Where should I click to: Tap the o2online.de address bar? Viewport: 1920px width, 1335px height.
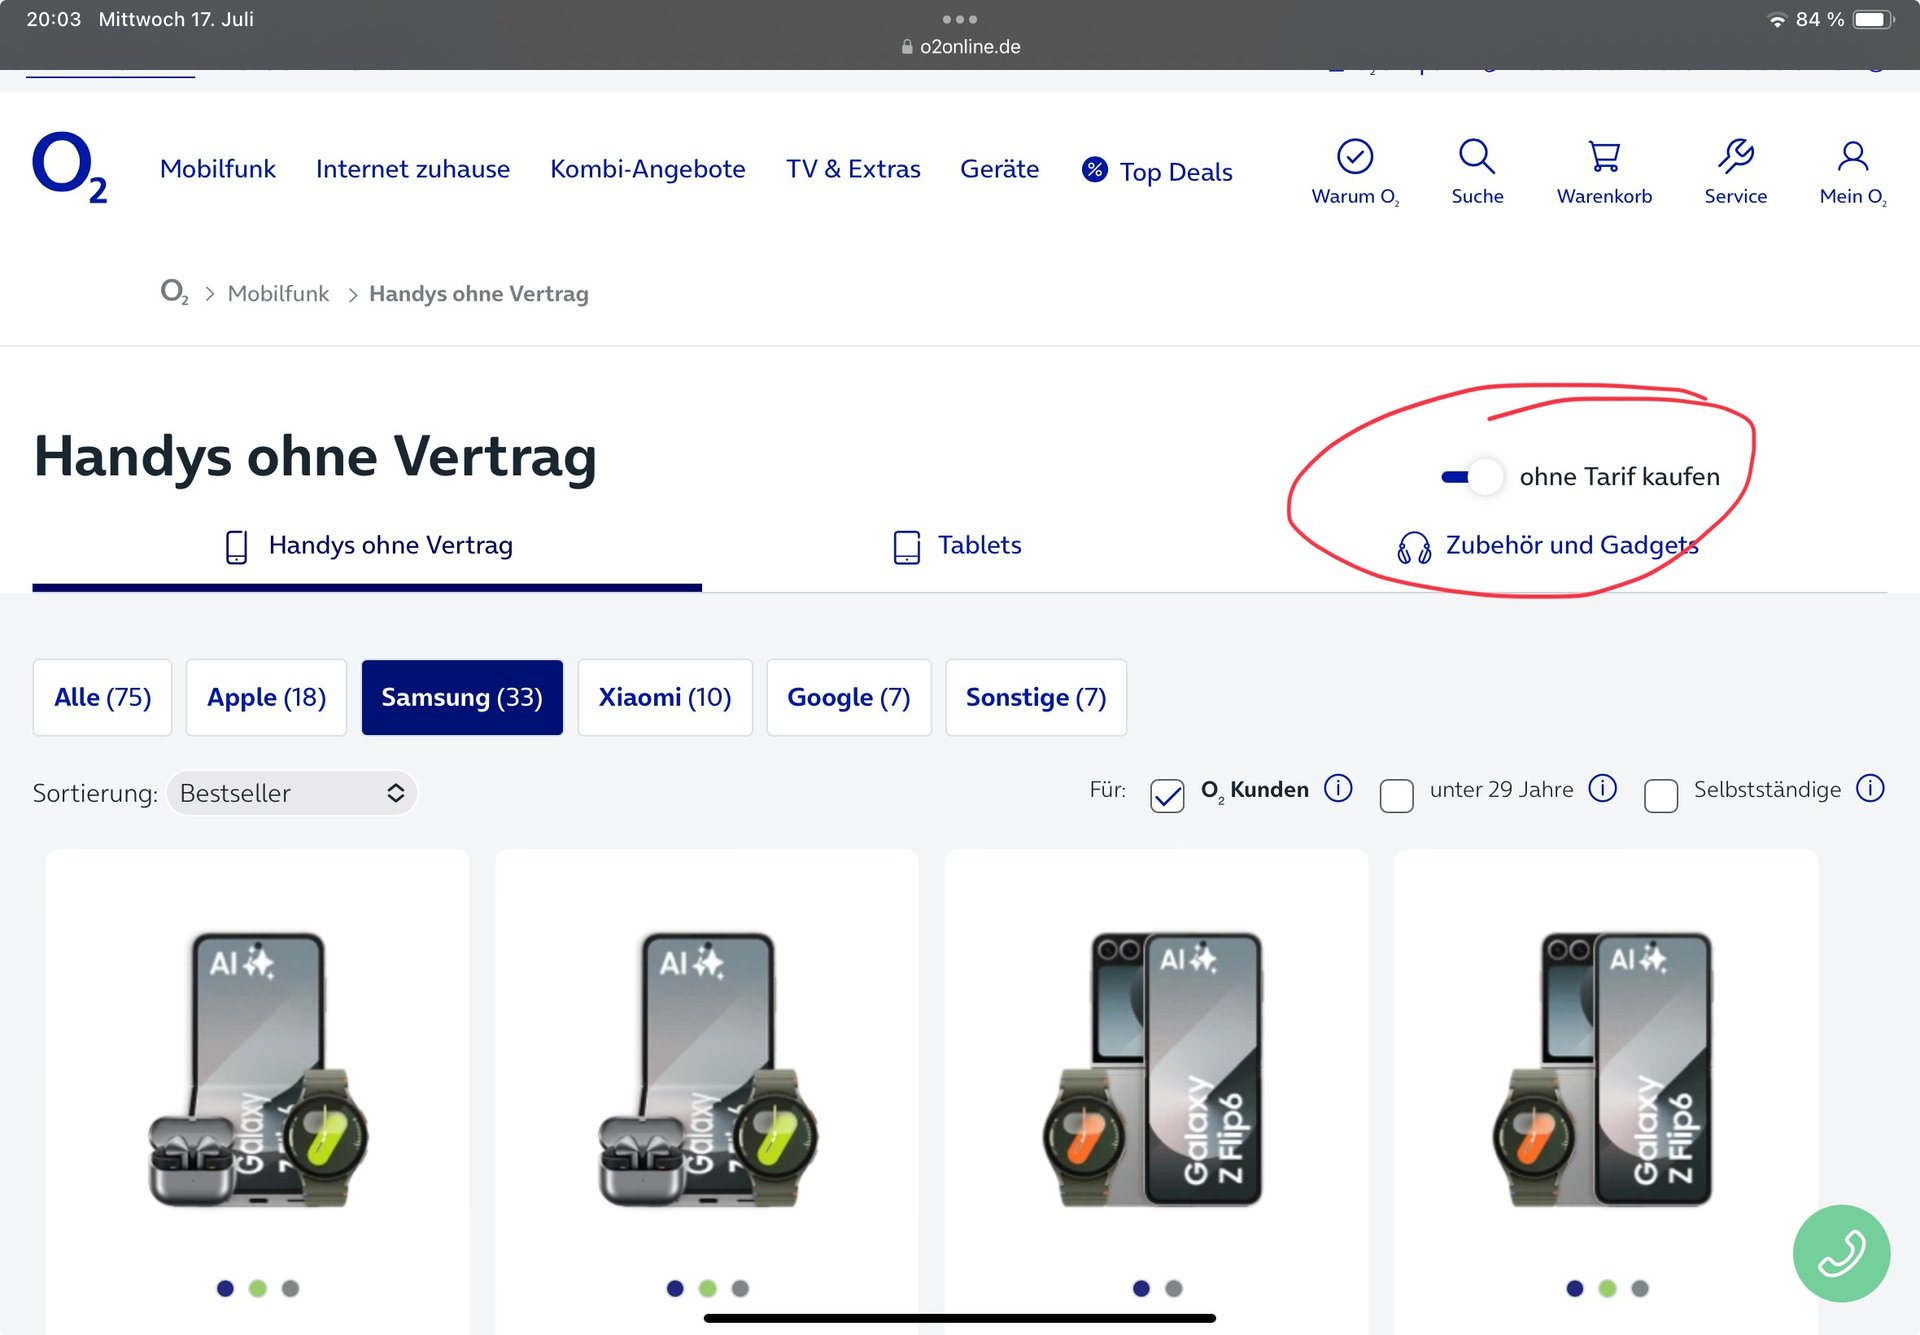[960, 47]
